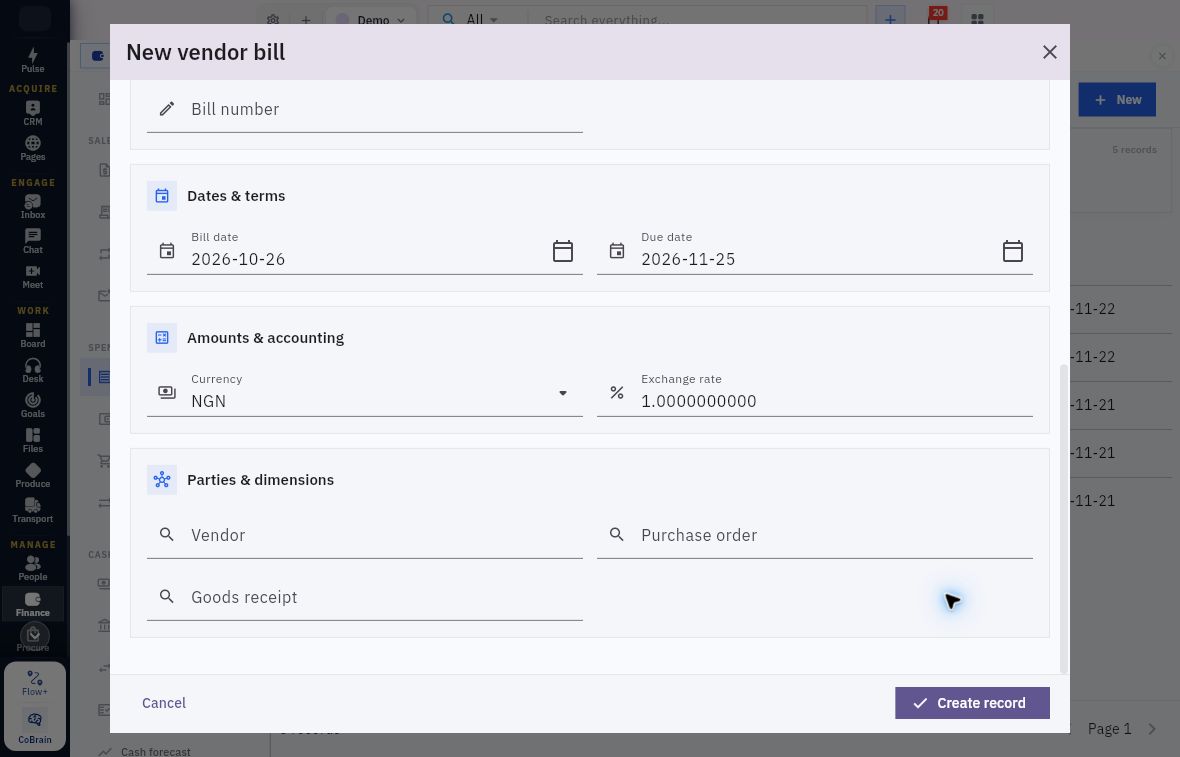Screen dimensions: 1180x757
Task: Edit the Exchange rate field
Action: pyautogui.click(x=815, y=392)
